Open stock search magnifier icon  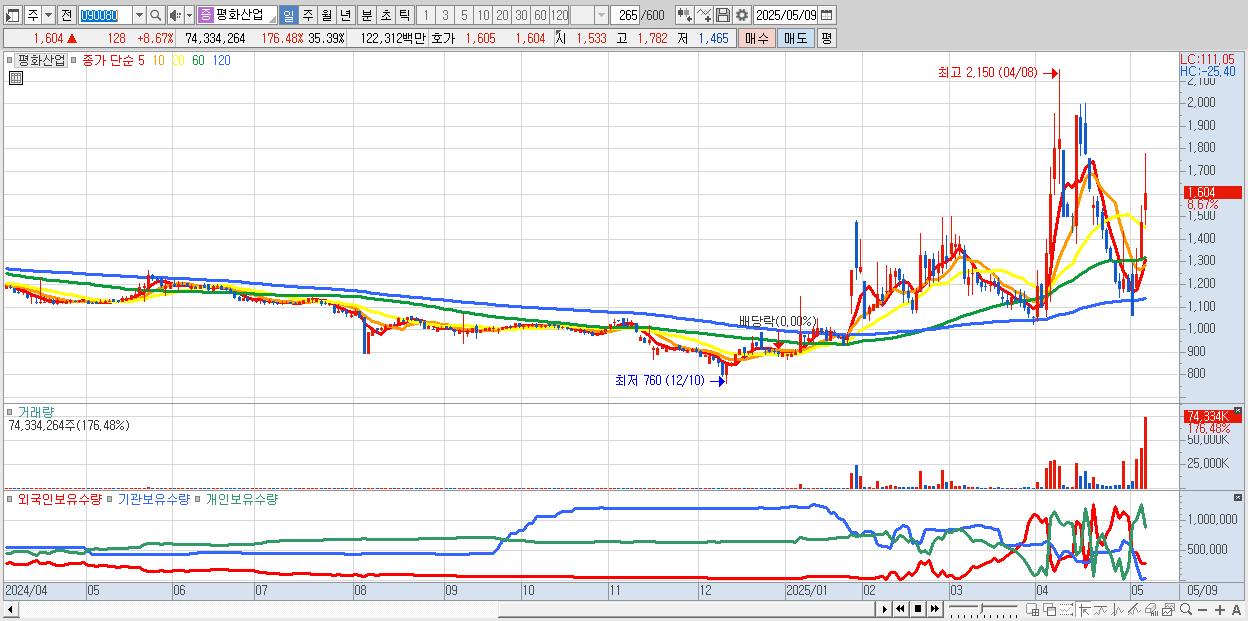[155, 15]
